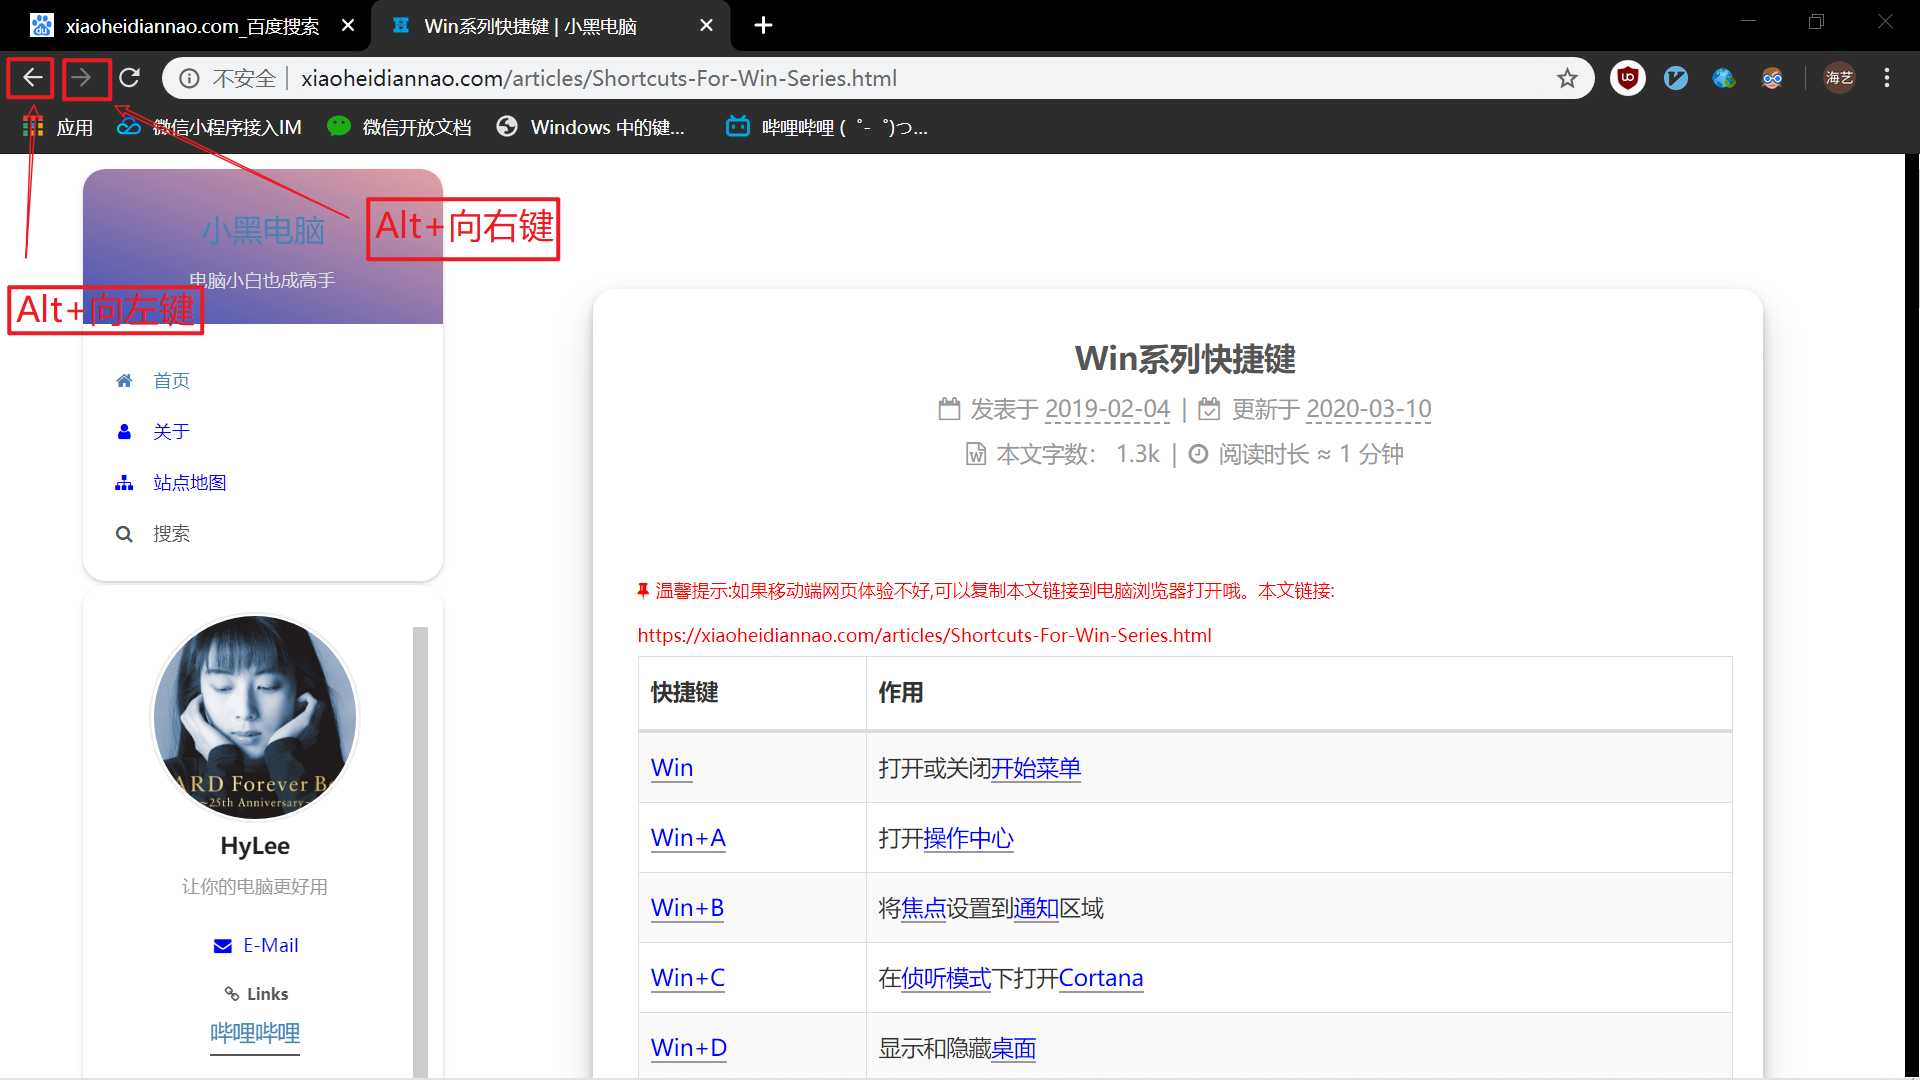Image resolution: width=1920 pixels, height=1080 pixels.
Task: Open the 开始菜单 link in the table
Action: [x=1036, y=768]
